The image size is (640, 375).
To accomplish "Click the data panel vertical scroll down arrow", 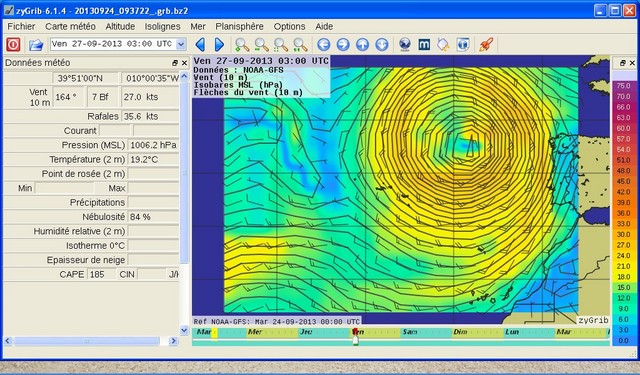I will (184, 330).
